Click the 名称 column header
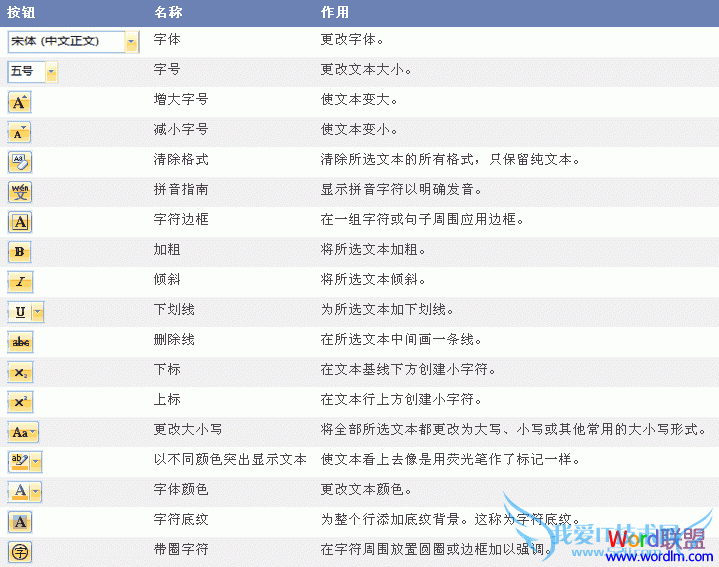719x567 pixels. pyautogui.click(x=168, y=12)
